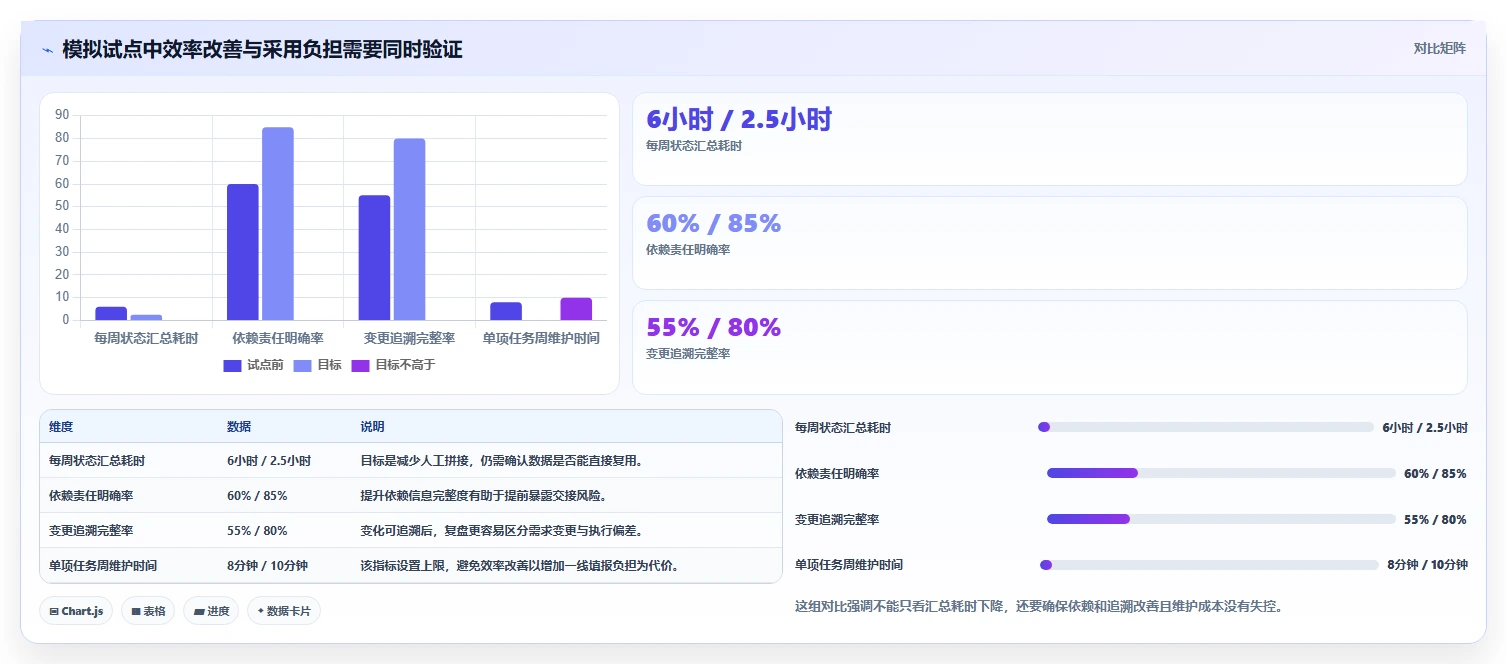Click table value 8分钟 / 10分钟
The height and width of the screenshot is (664, 1507).
[x=267, y=566]
